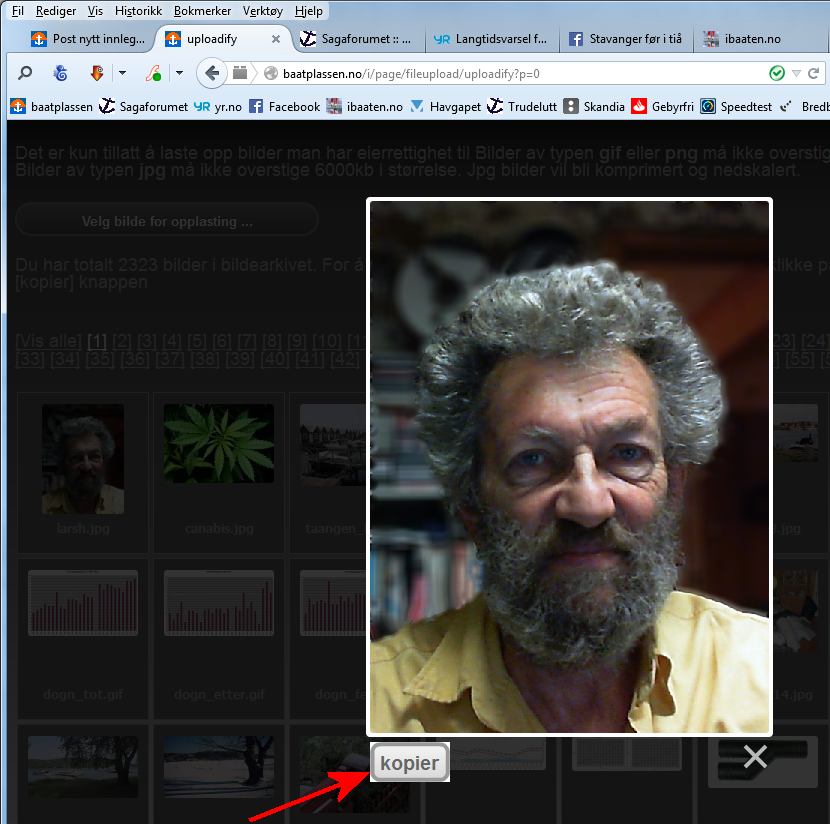The image size is (830, 824).
Task: Click the magnifier search toolbar icon
Action: [x=24, y=73]
